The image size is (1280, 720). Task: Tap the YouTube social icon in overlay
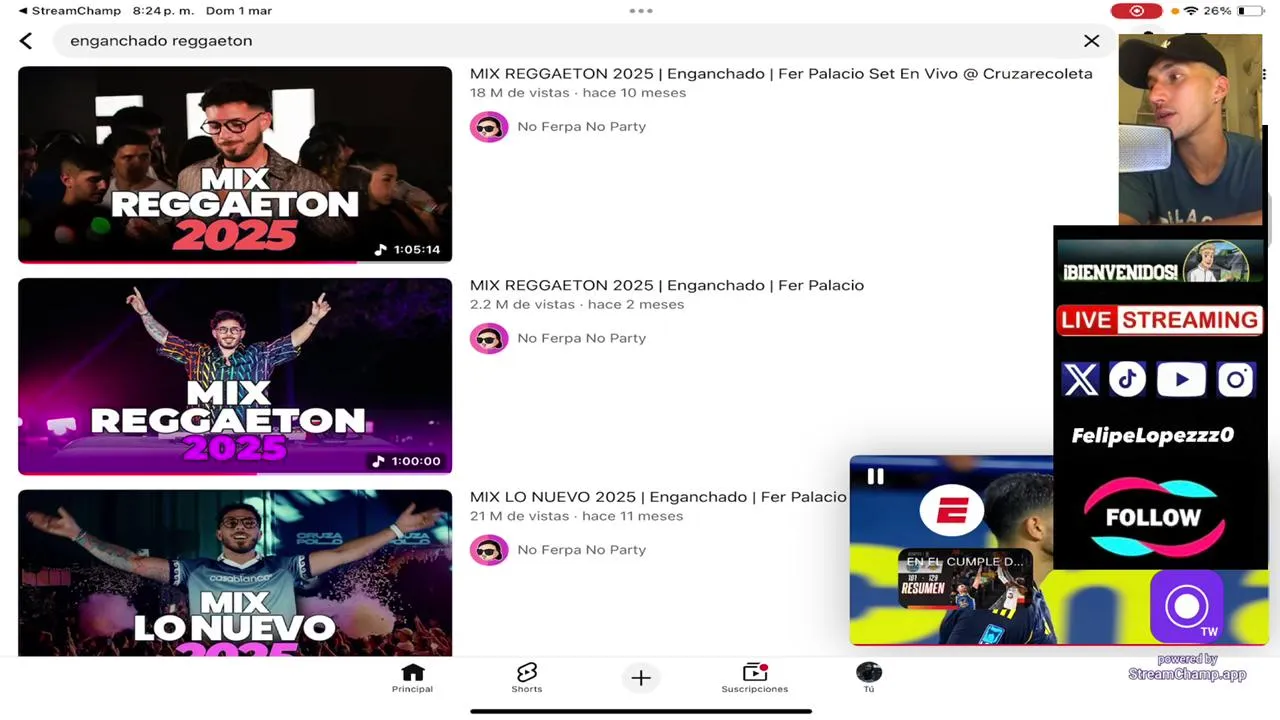click(1181, 380)
